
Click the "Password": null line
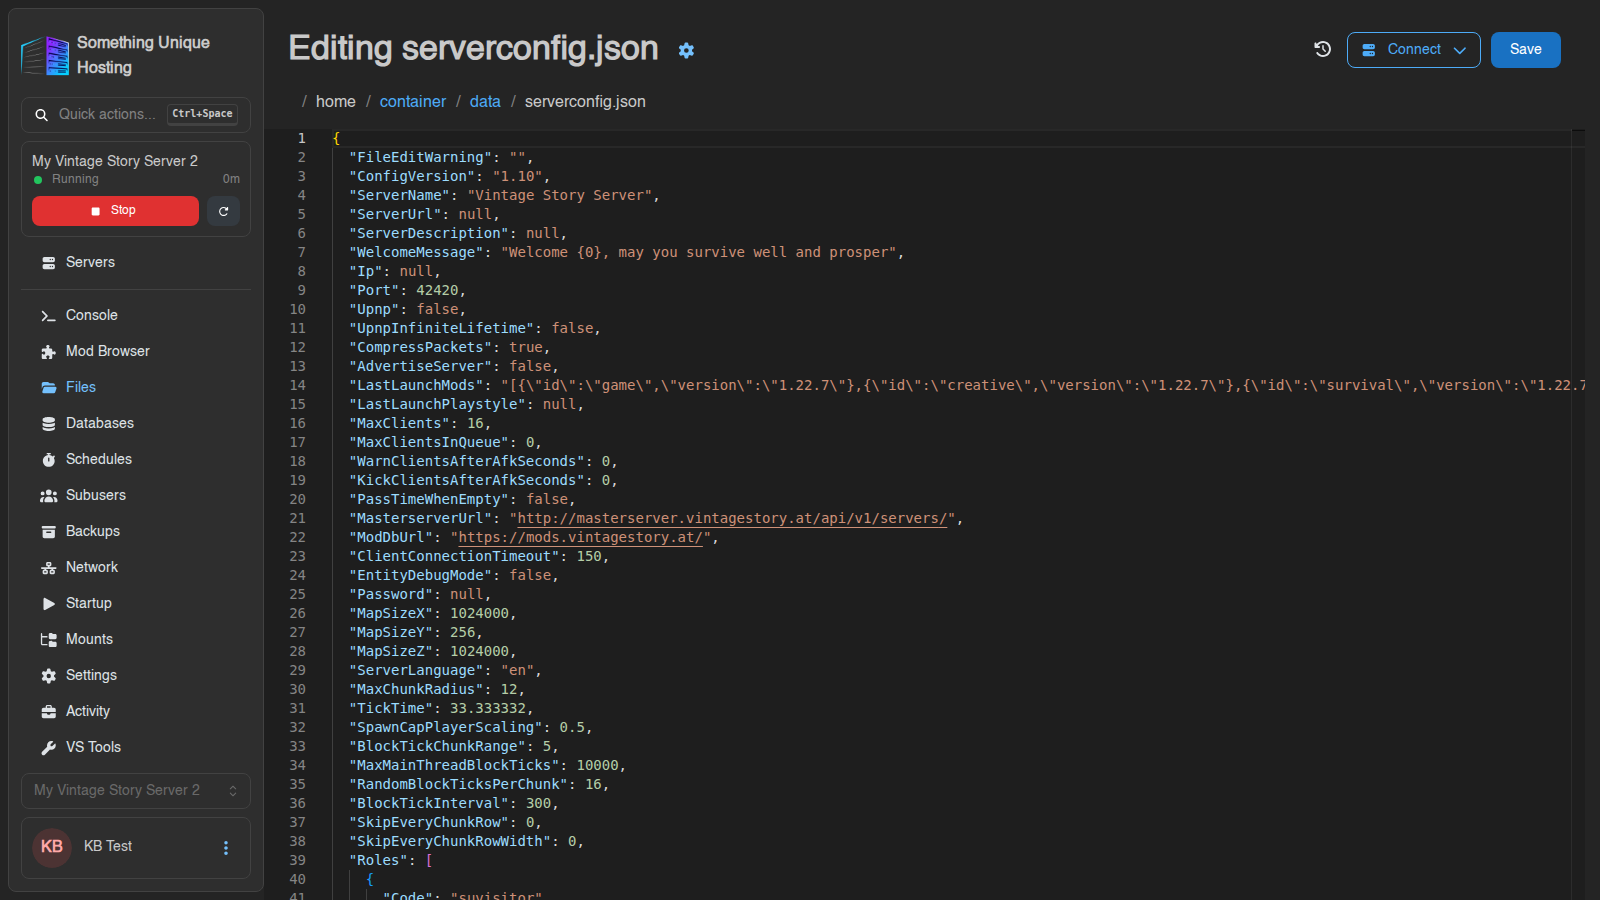[x=420, y=594]
